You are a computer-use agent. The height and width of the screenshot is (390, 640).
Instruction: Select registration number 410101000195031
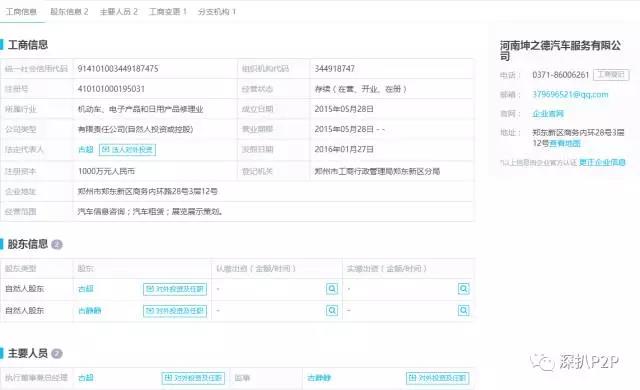tap(111, 89)
